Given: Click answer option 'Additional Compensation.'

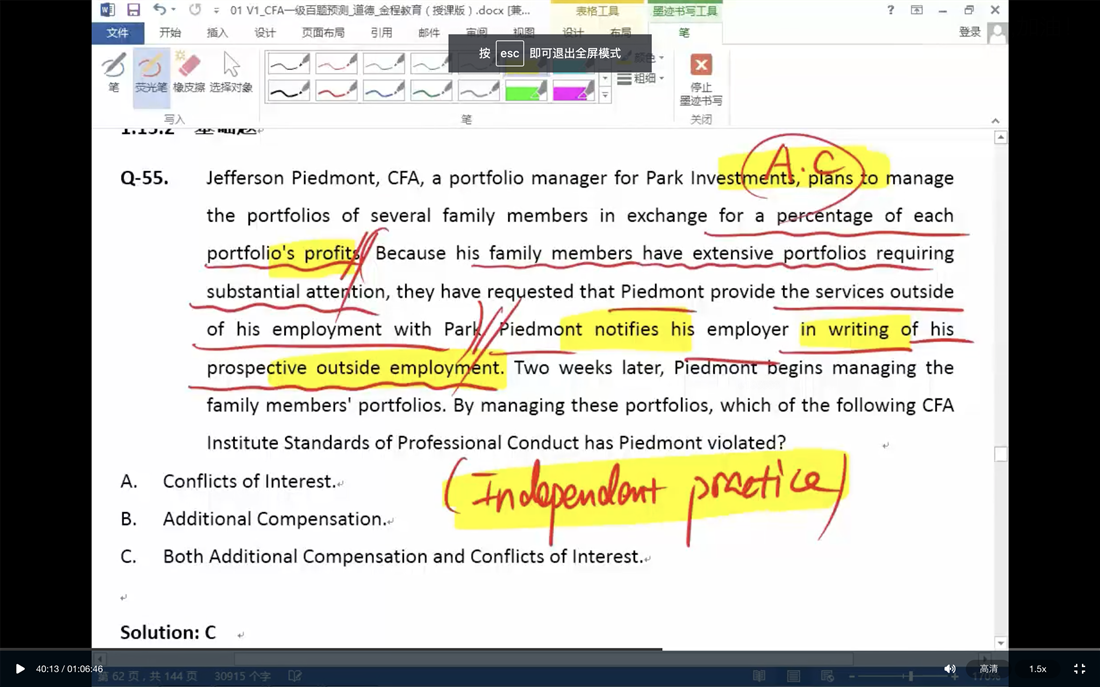Looking at the screenshot, I should (x=275, y=519).
